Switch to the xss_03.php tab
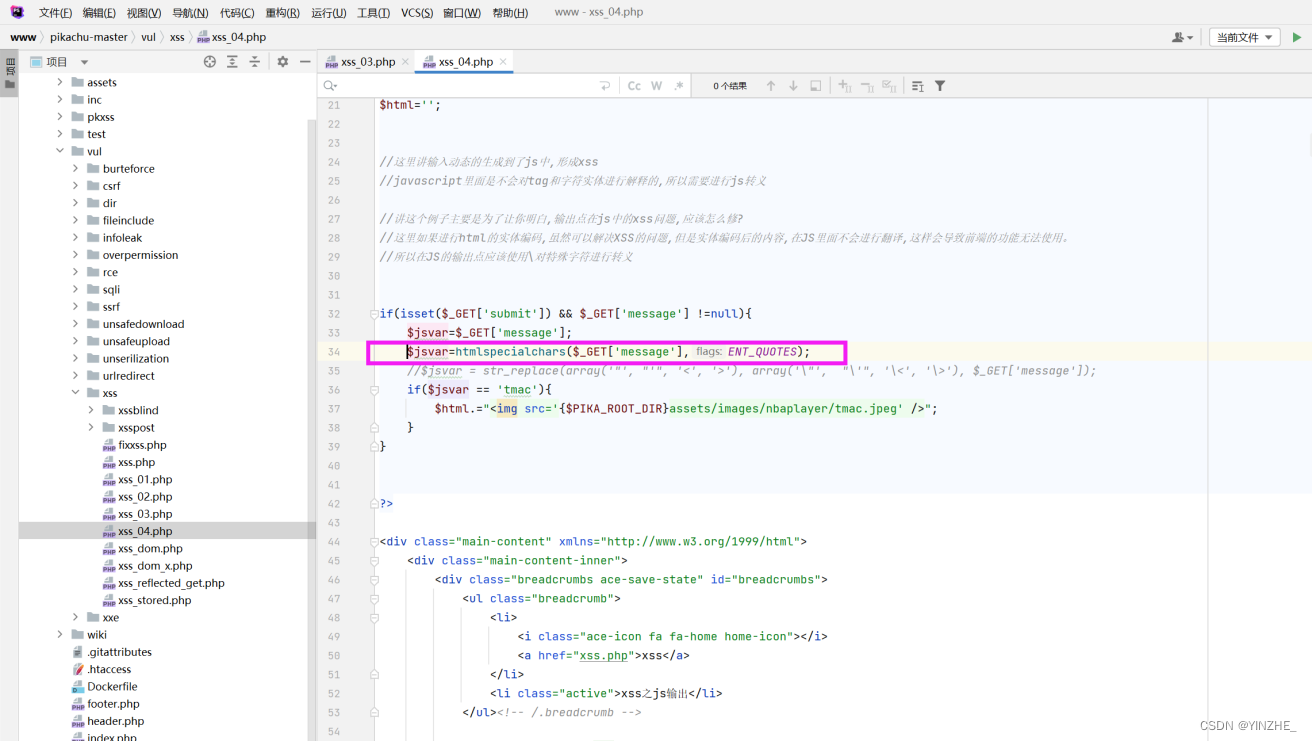 point(367,62)
